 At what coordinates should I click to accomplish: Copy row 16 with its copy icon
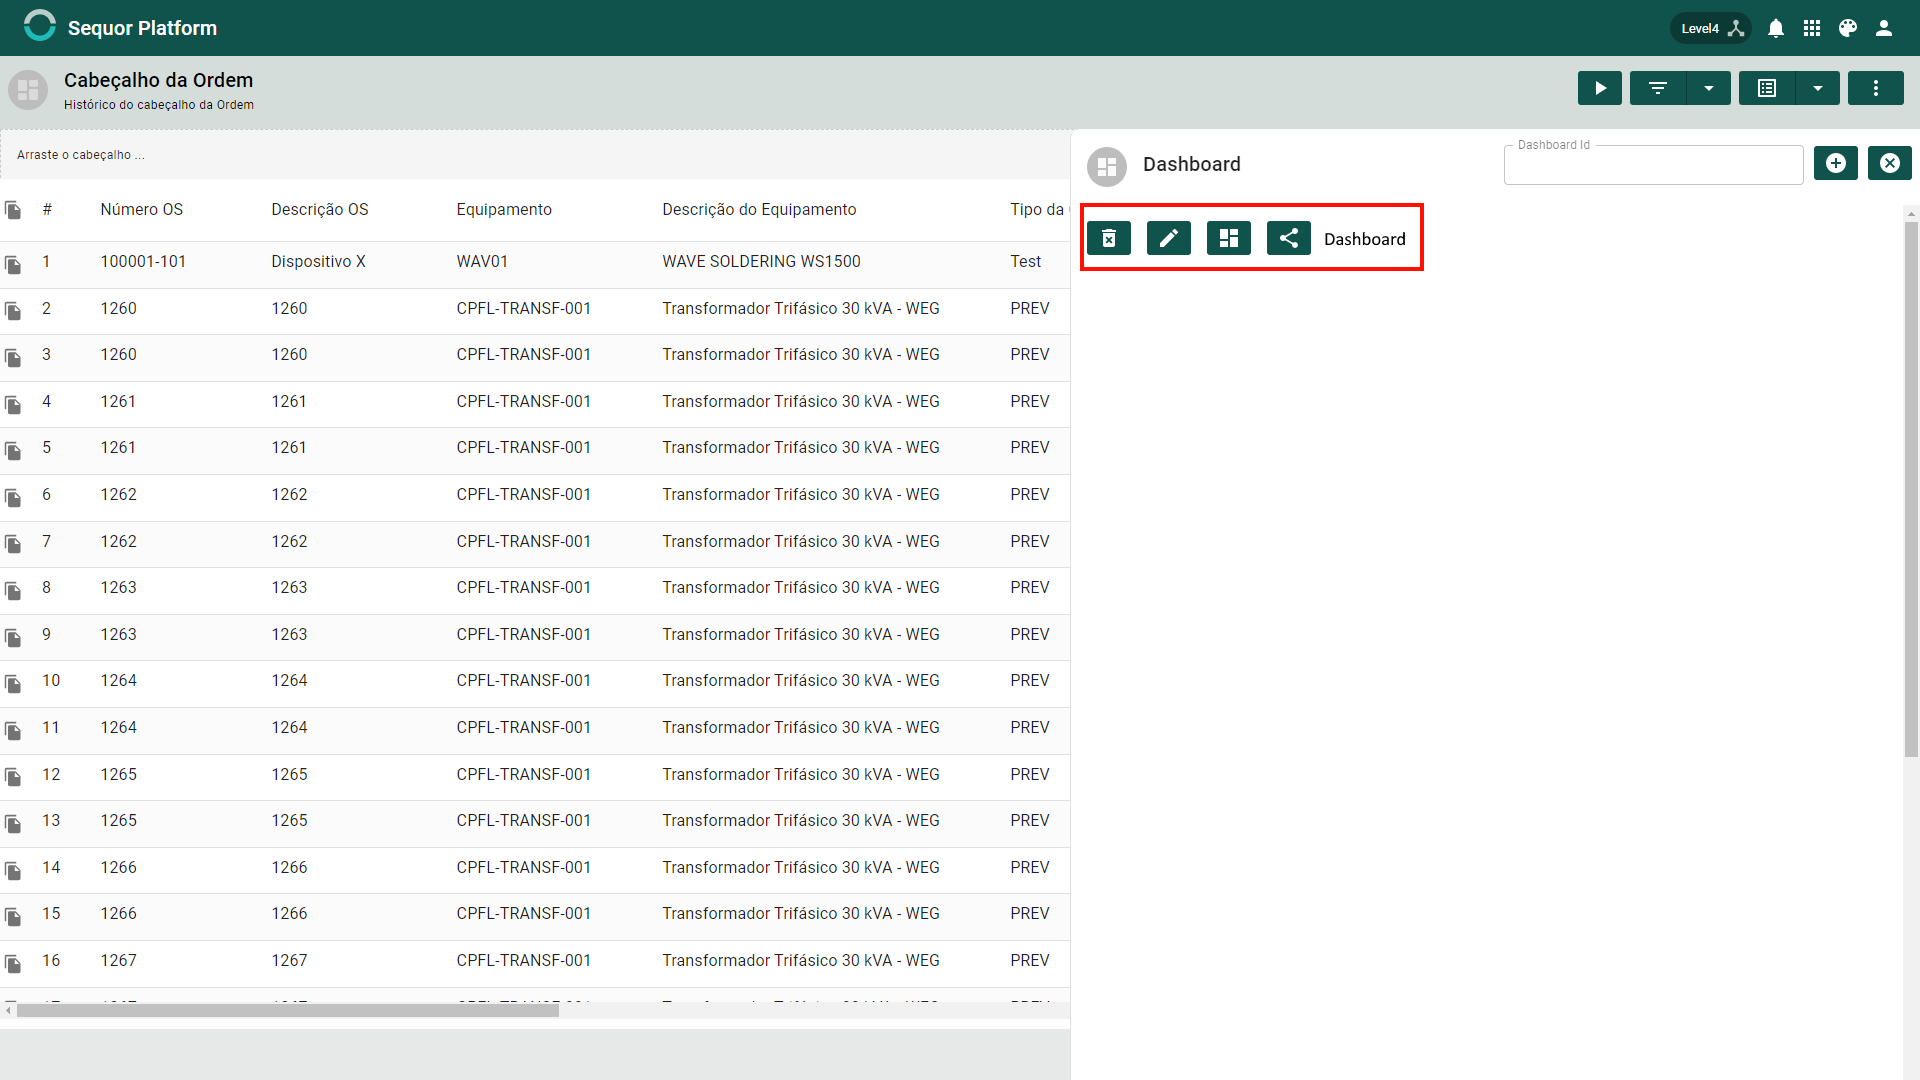click(x=13, y=964)
